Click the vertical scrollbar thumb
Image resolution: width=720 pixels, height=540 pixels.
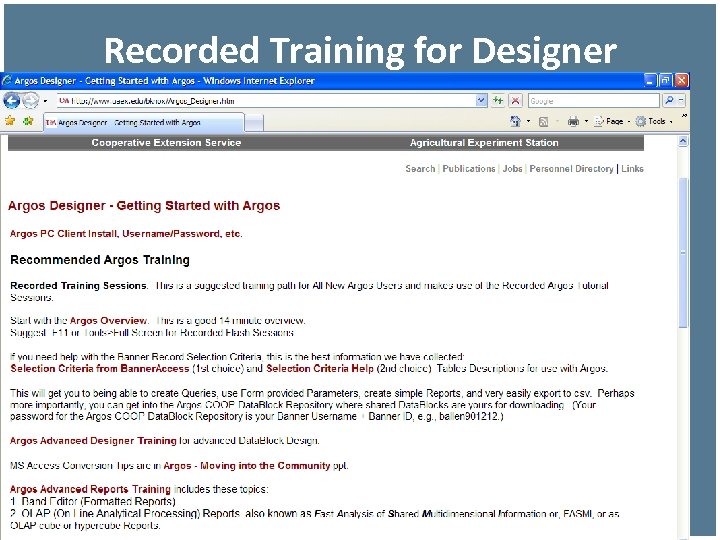683,252
